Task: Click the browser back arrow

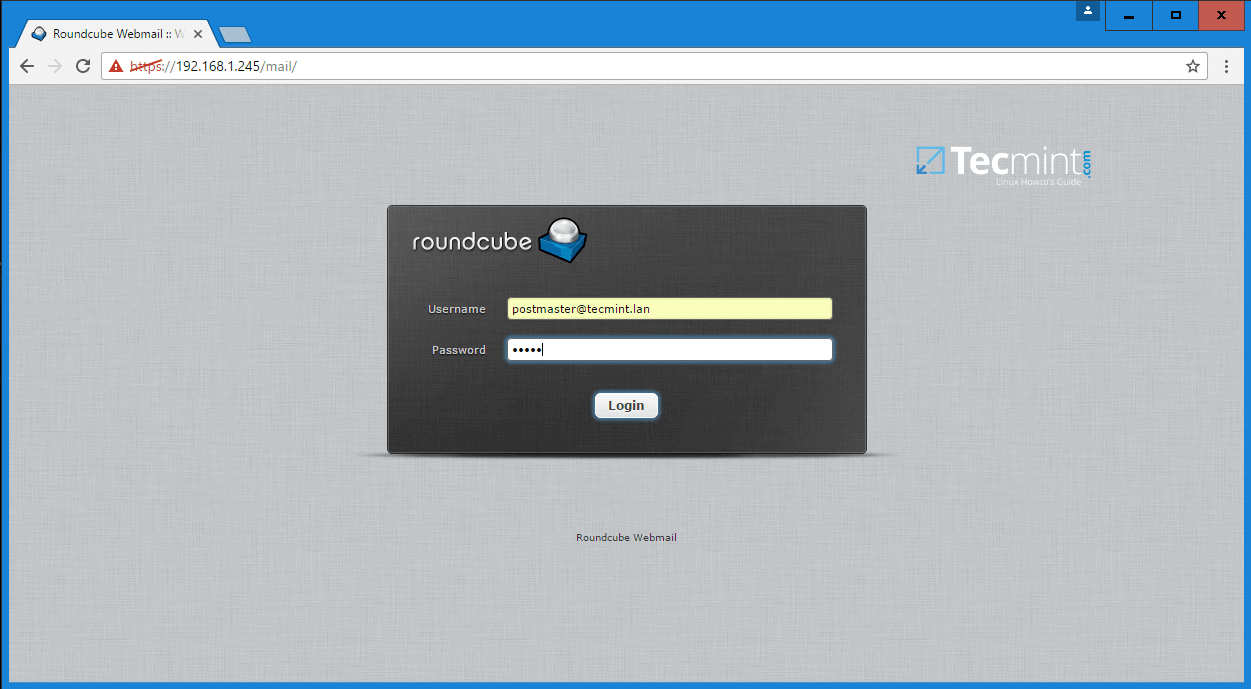Action: click(x=26, y=66)
